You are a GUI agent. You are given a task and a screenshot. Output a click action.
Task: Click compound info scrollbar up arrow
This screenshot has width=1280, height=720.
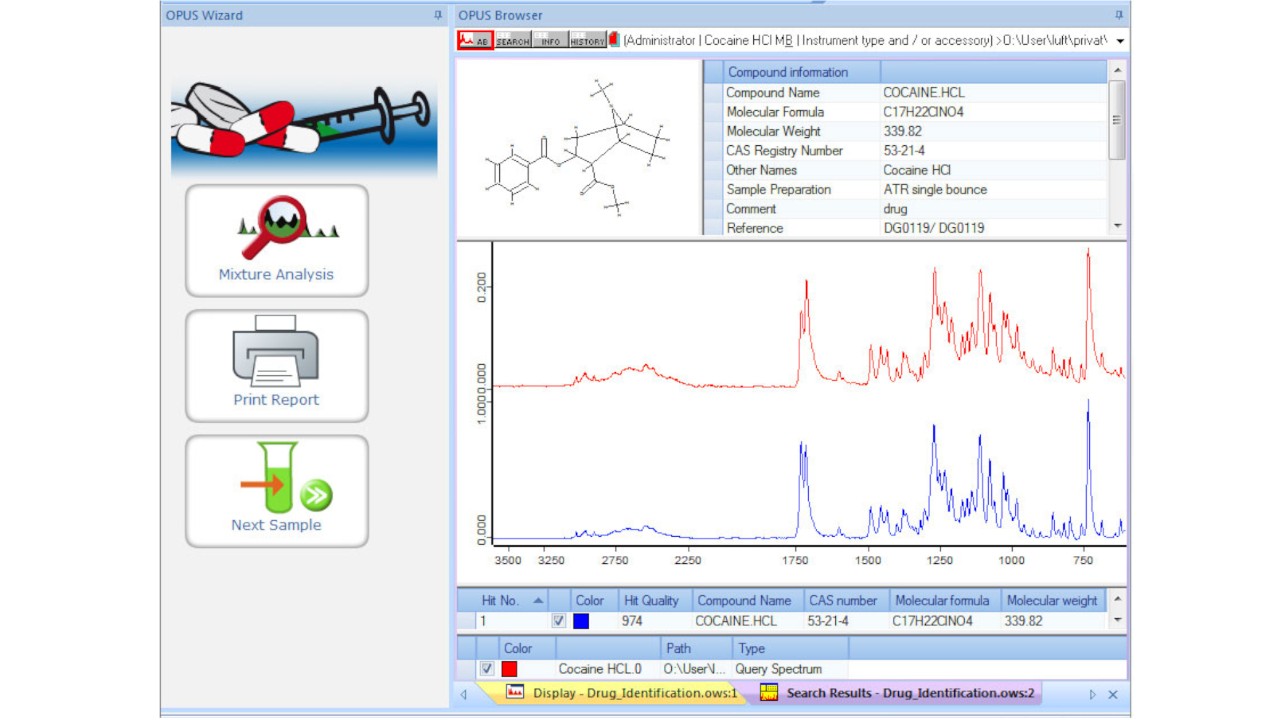(1118, 69)
